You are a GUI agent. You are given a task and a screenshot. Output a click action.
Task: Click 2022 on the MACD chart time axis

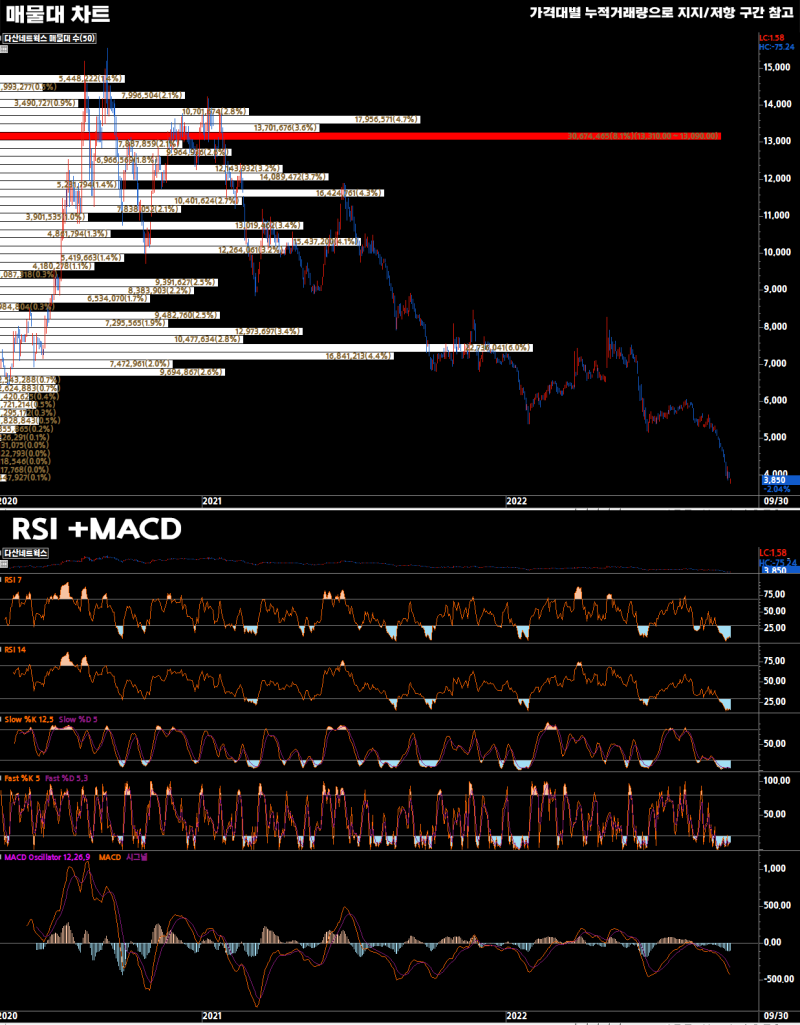pos(516,1017)
